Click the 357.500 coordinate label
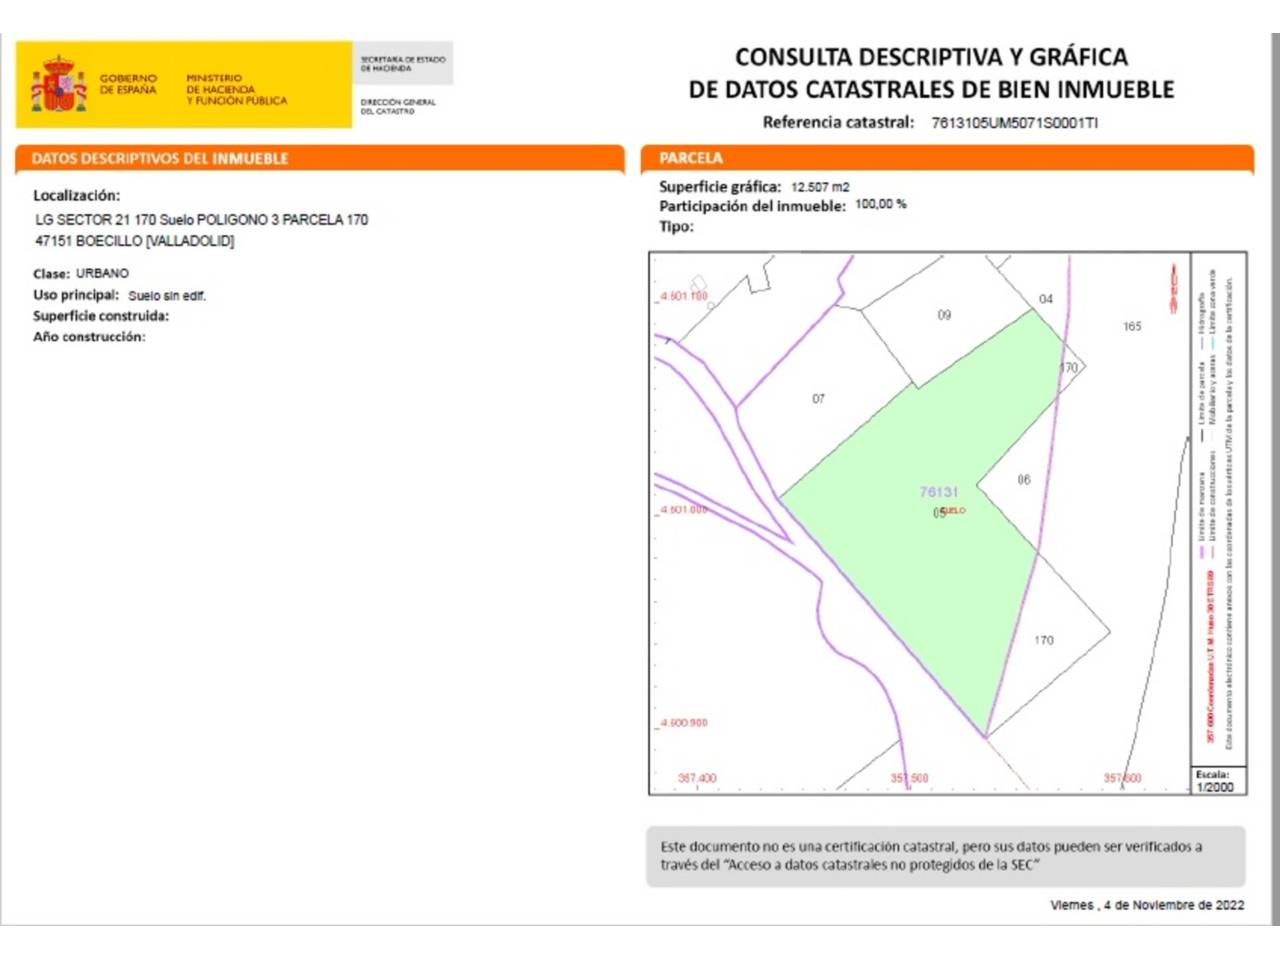Viewport: 1280px width, 960px height. tap(909, 778)
